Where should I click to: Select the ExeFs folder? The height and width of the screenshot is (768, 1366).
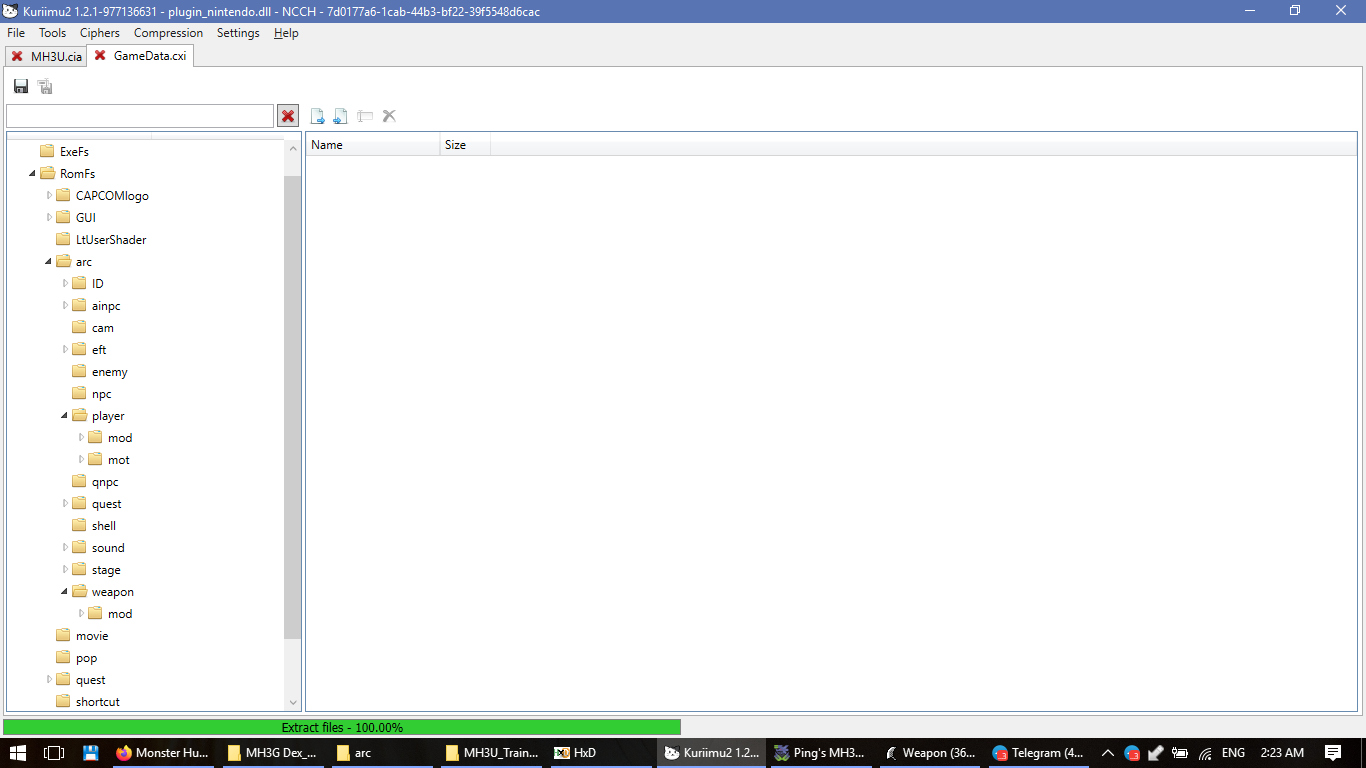74,152
